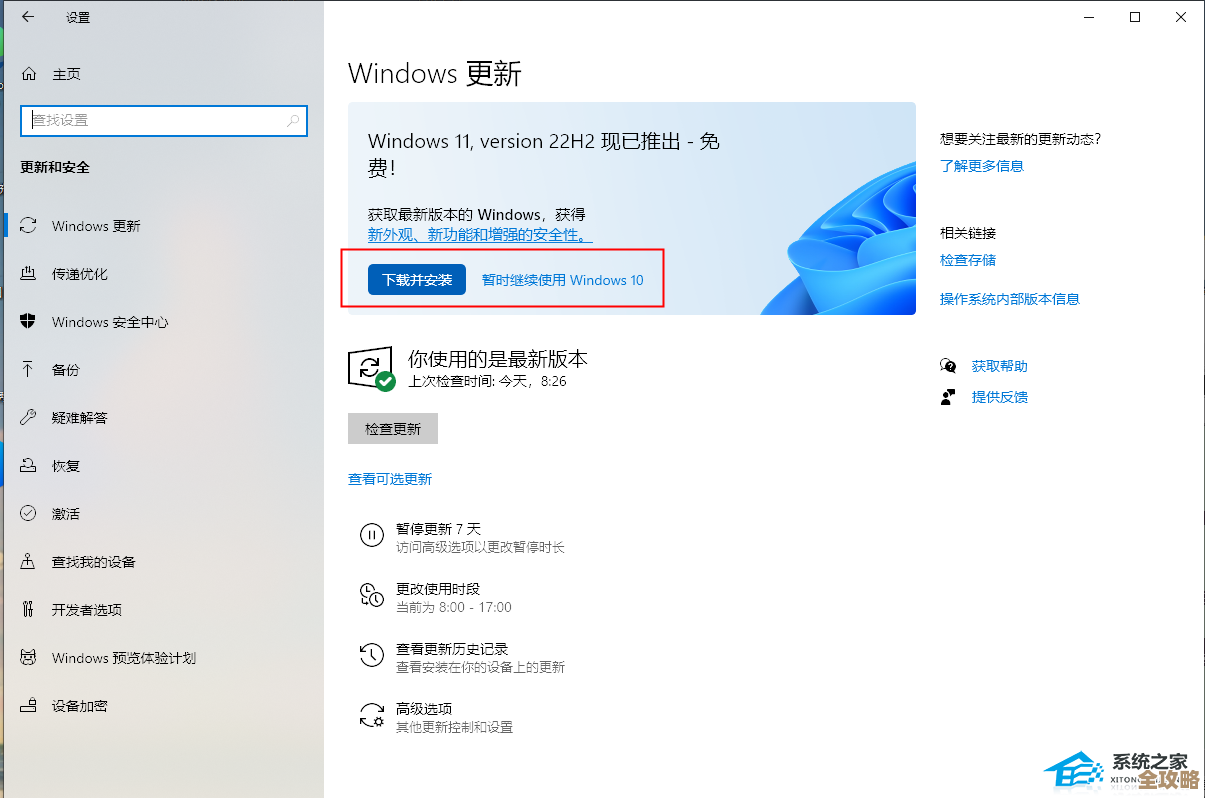Open 查看可选更新
This screenshot has height=798, width=1205.
[390, 479]
